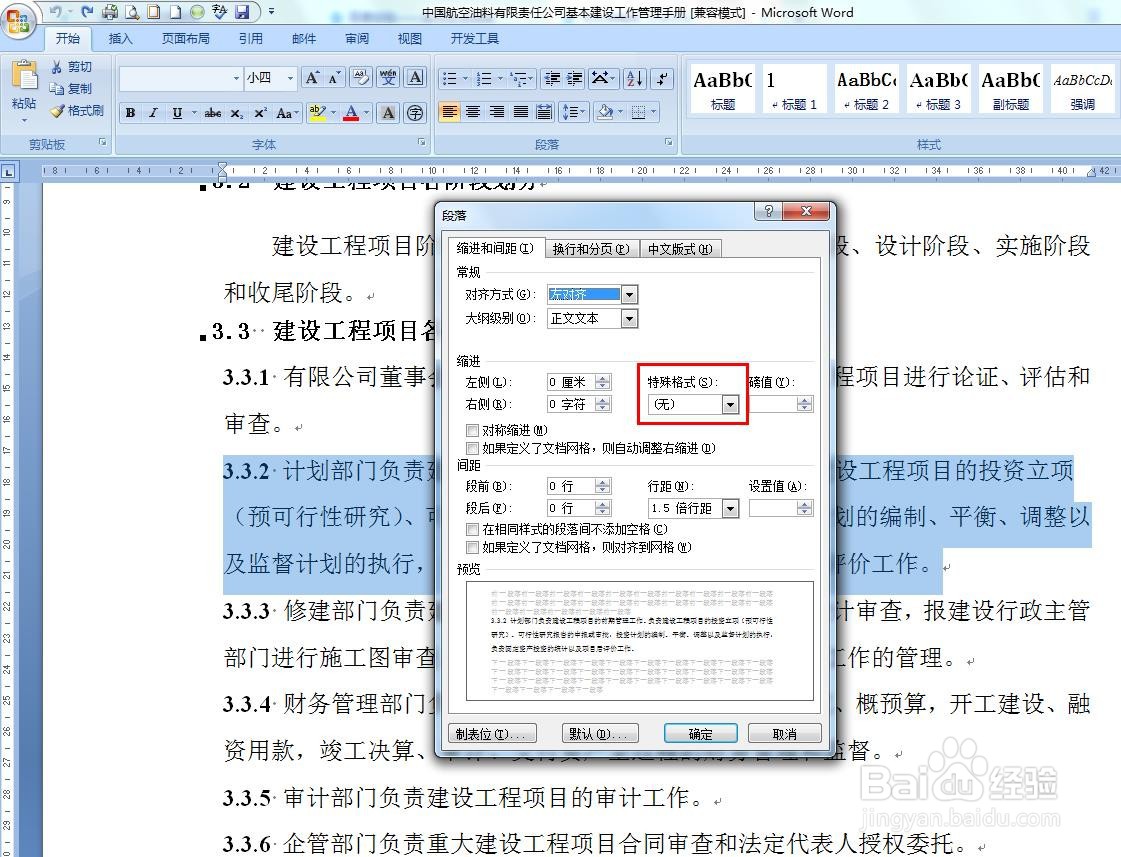The height and width of the screenshot is (857, 1121).
Task: Click the 制表位 (Tabs) button
Action: (x=492, y=733)
